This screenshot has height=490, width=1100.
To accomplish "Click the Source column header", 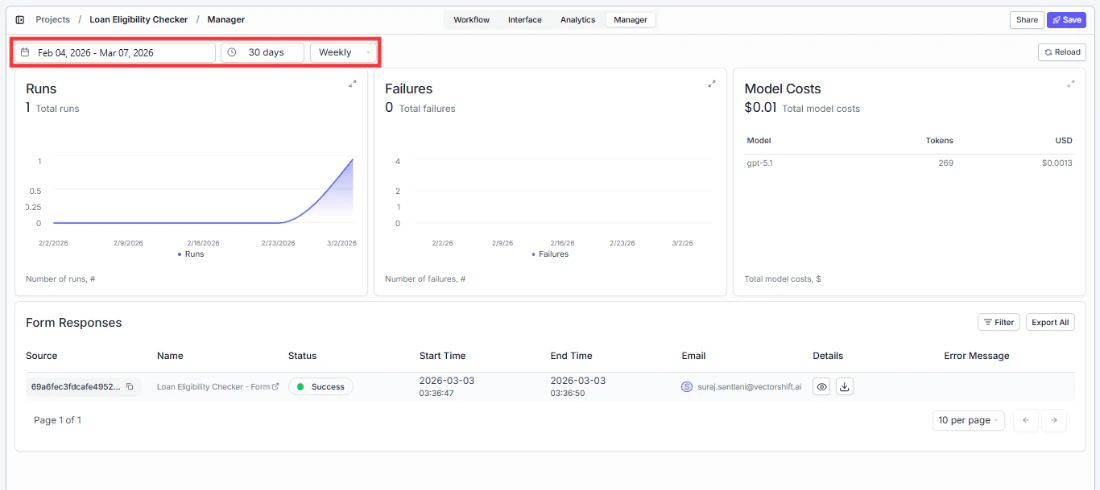I will (x=41, y=356).
